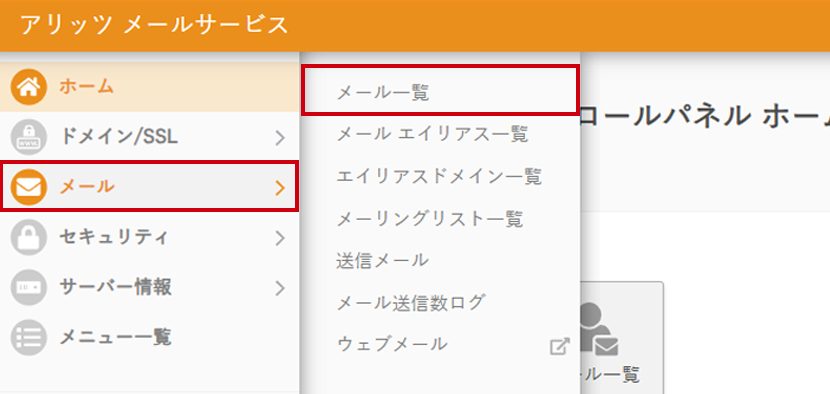Select 送信メール menu entry
This screenshot has height=394, width=830.
pos(382,260)
